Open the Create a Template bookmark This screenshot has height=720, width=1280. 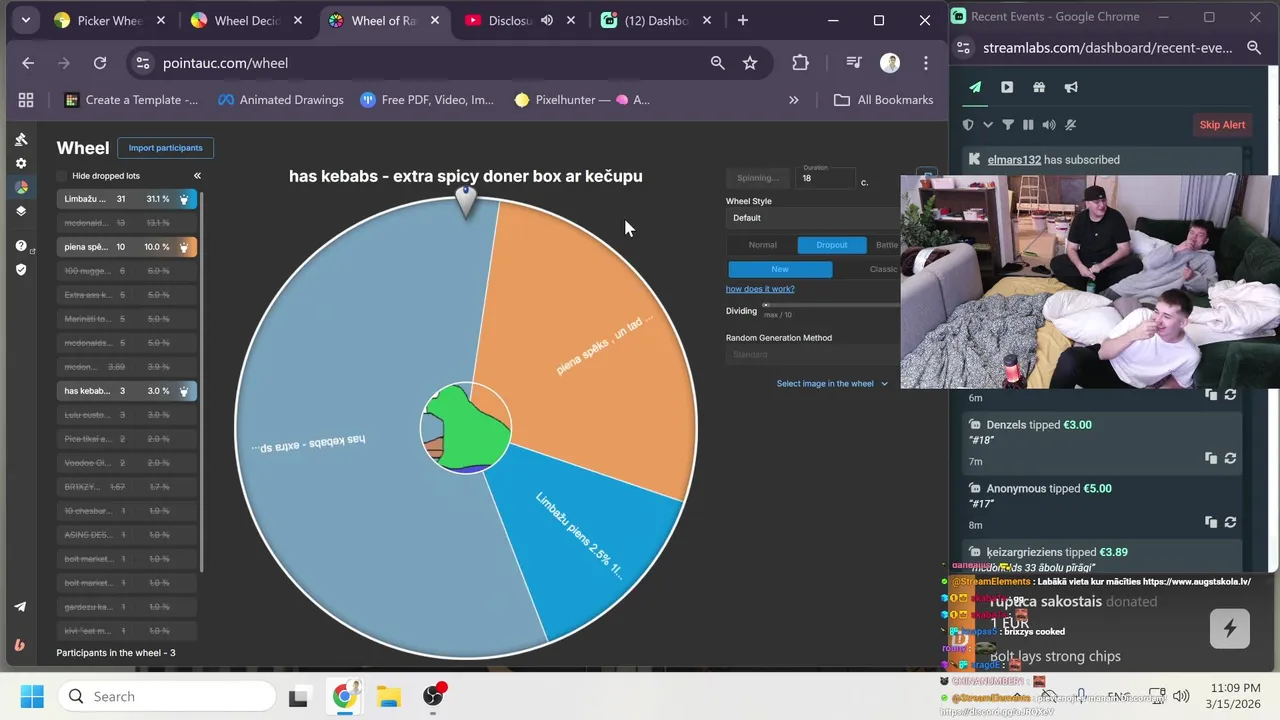(x=131, y=100)
